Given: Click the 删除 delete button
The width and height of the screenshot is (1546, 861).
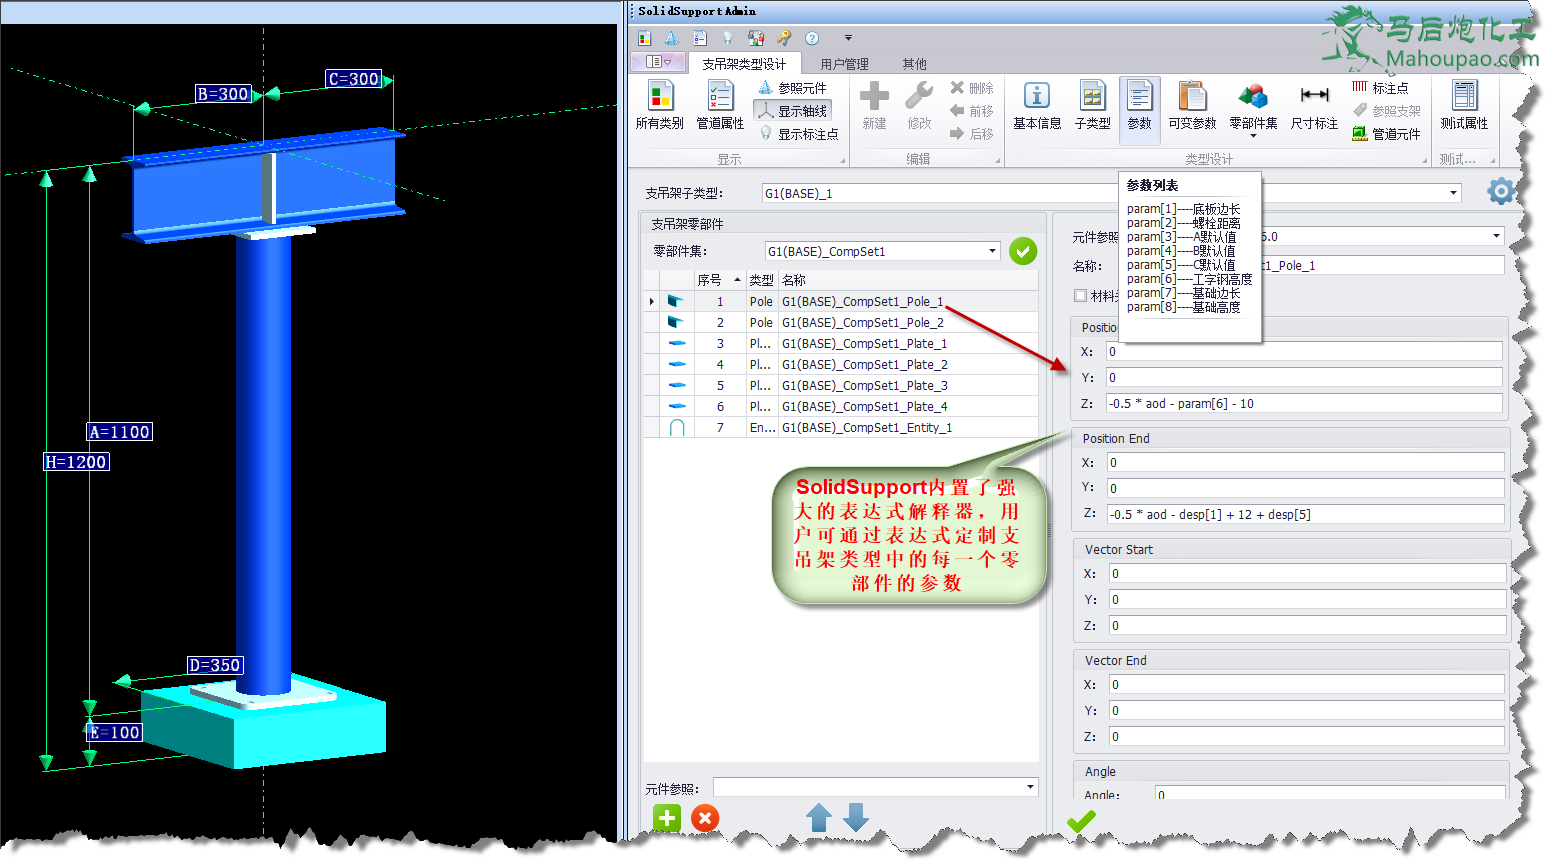Looking at the screenshot, I should click(x=972, y=88).
